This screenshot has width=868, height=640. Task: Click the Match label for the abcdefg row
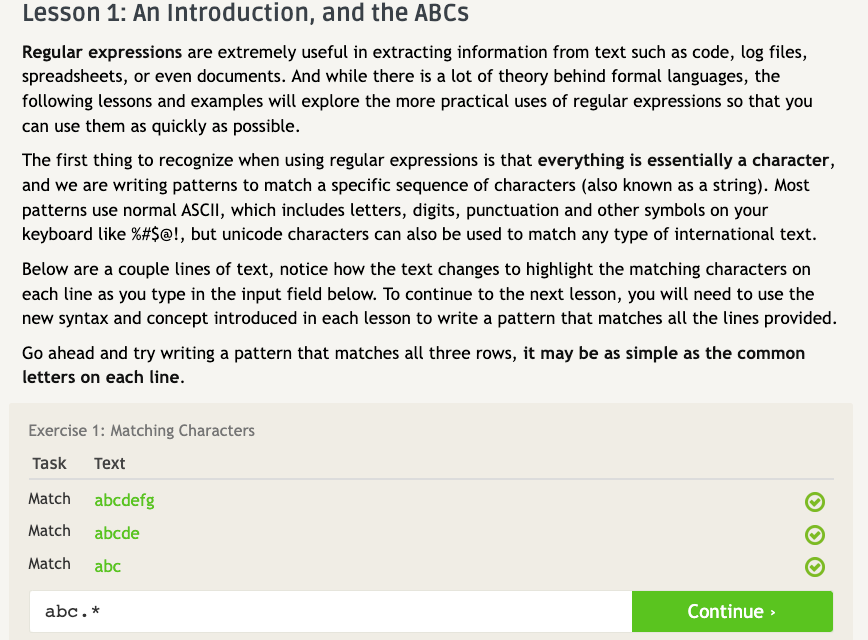(49, 499)
